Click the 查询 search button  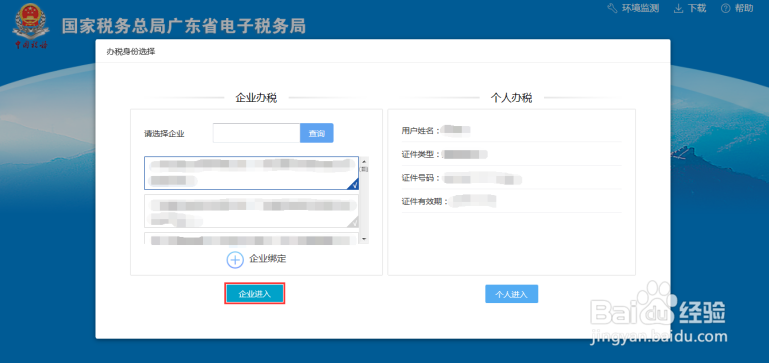click(x=317, y=133)
